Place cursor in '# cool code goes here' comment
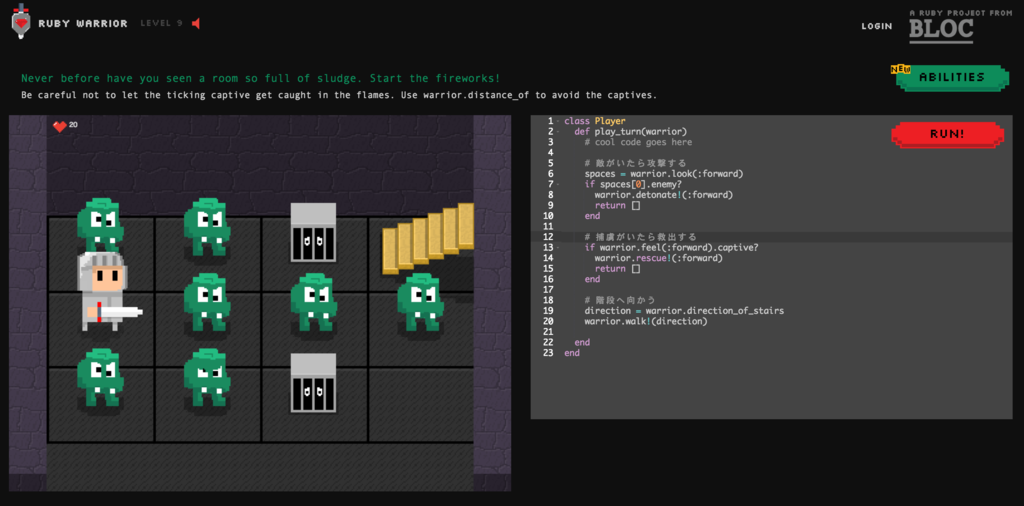 (638, 142)
